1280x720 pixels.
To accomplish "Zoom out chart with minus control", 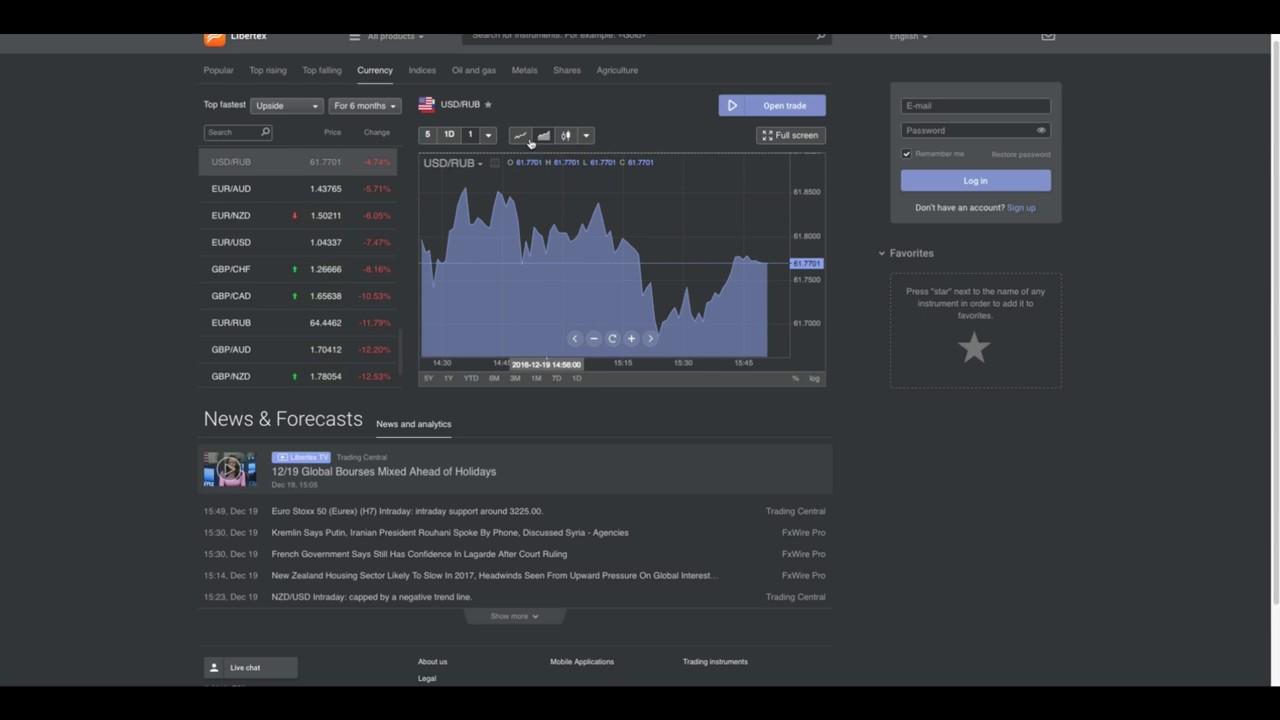I will tap(593, 339).
